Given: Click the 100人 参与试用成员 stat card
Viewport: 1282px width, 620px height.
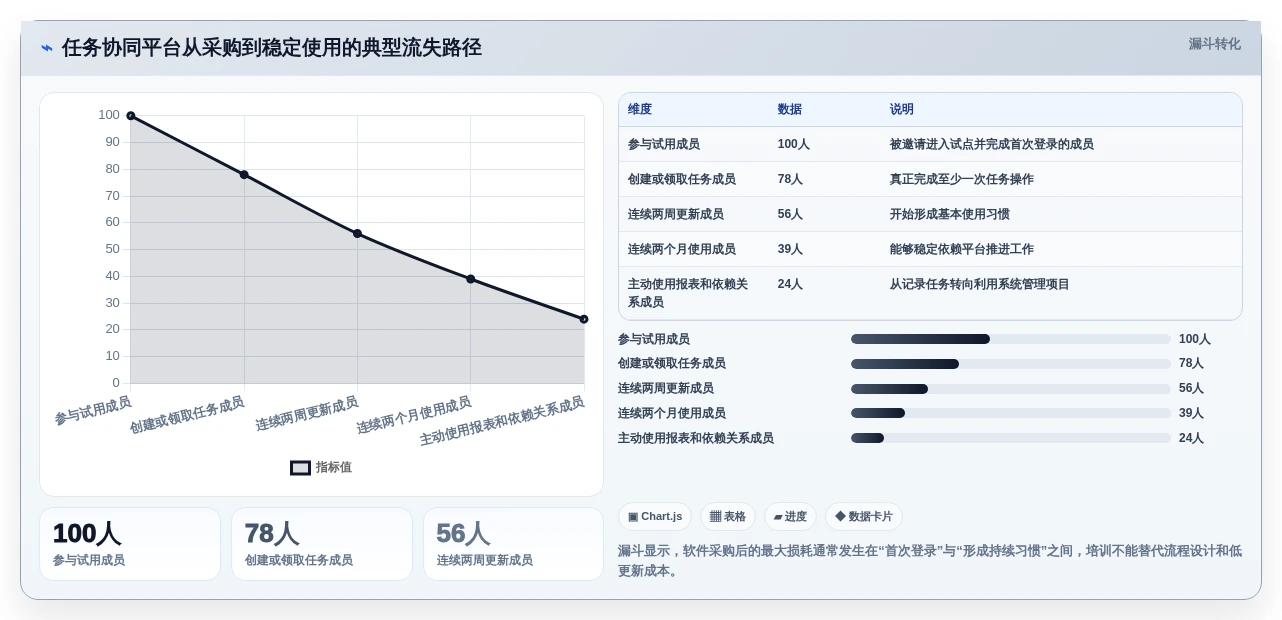Looking at the screenshot, I should (130, 544).
